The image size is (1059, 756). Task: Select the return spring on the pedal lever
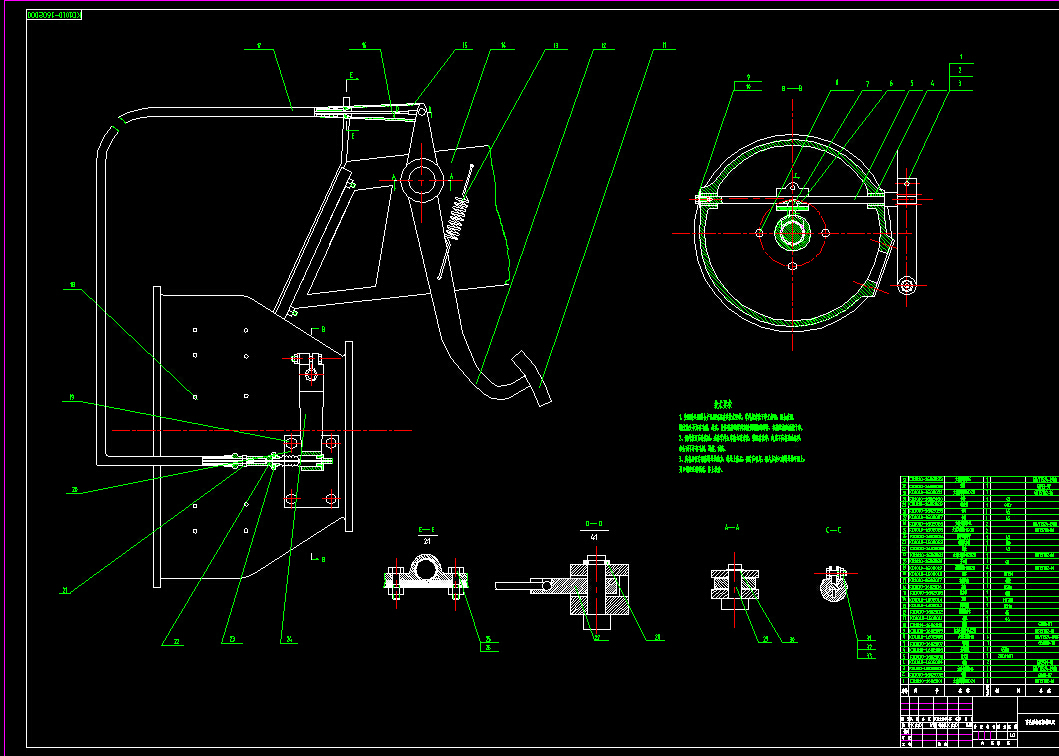tap(457, 217)
